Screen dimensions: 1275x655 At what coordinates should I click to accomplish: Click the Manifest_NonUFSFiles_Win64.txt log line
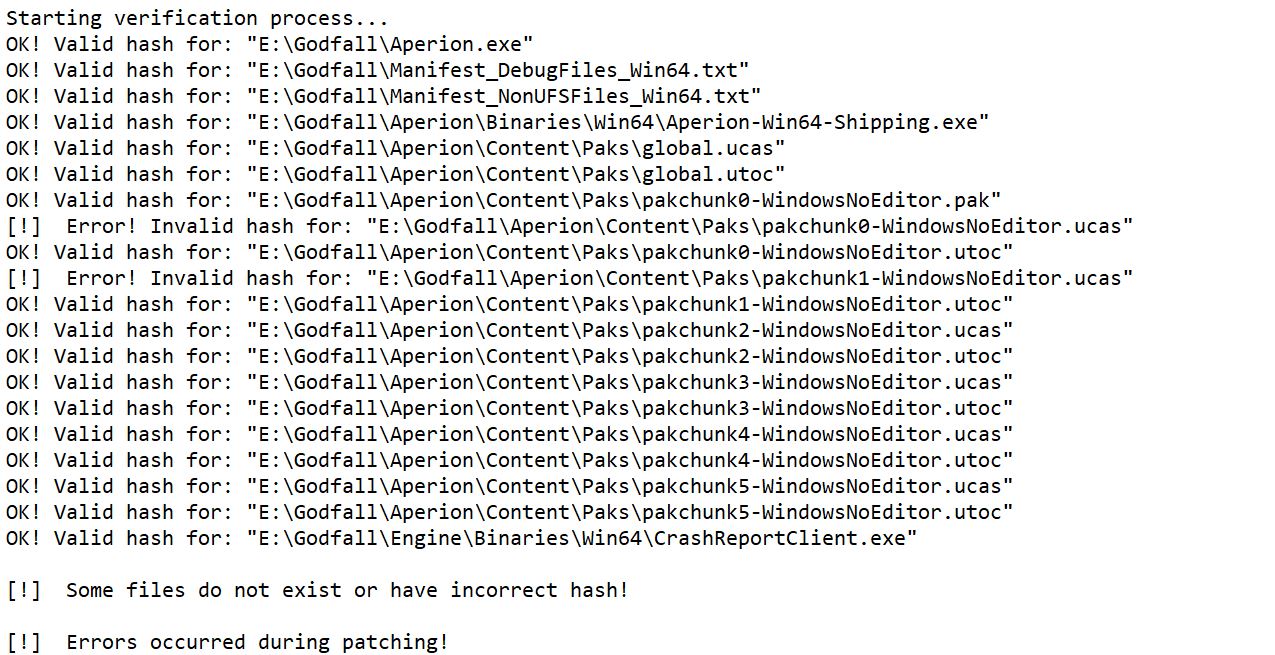pyautogui.click(x=384, y=96)
